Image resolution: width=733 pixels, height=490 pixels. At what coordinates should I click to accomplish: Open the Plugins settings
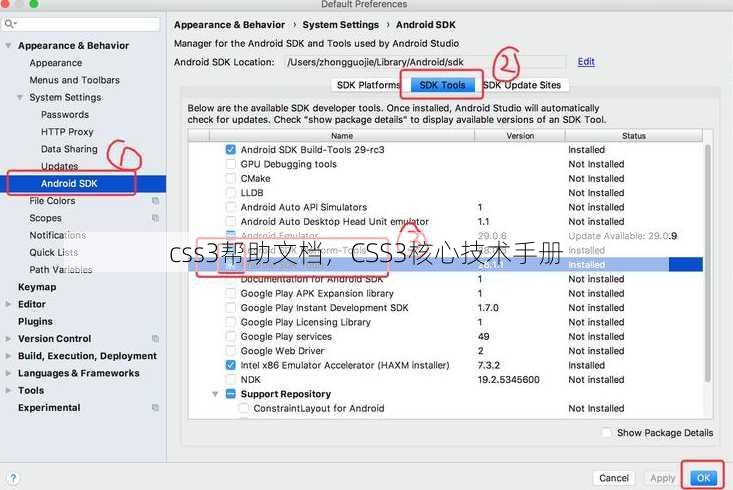[x=35, y=321]
